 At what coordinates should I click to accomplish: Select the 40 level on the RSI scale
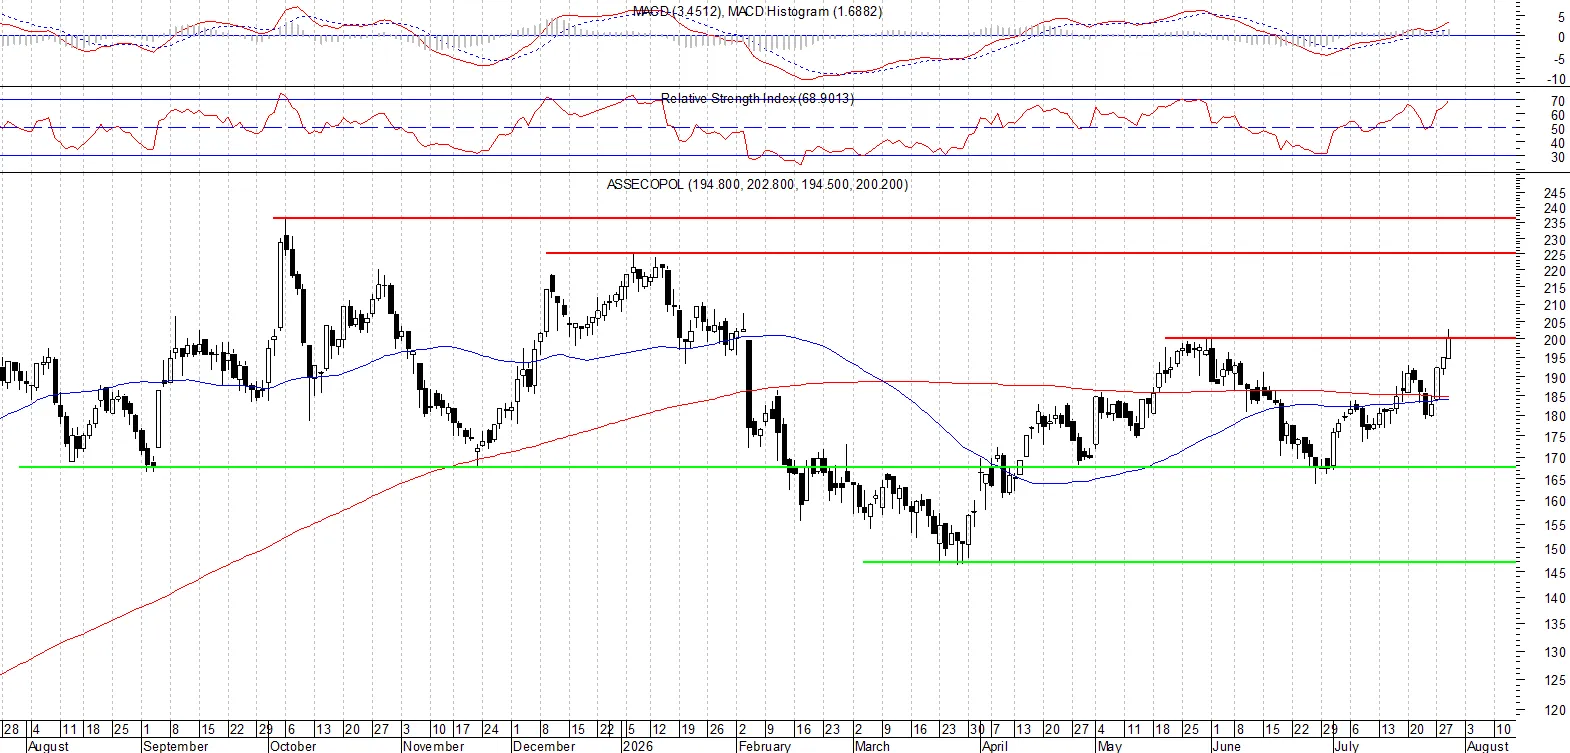pos(1558,144)
